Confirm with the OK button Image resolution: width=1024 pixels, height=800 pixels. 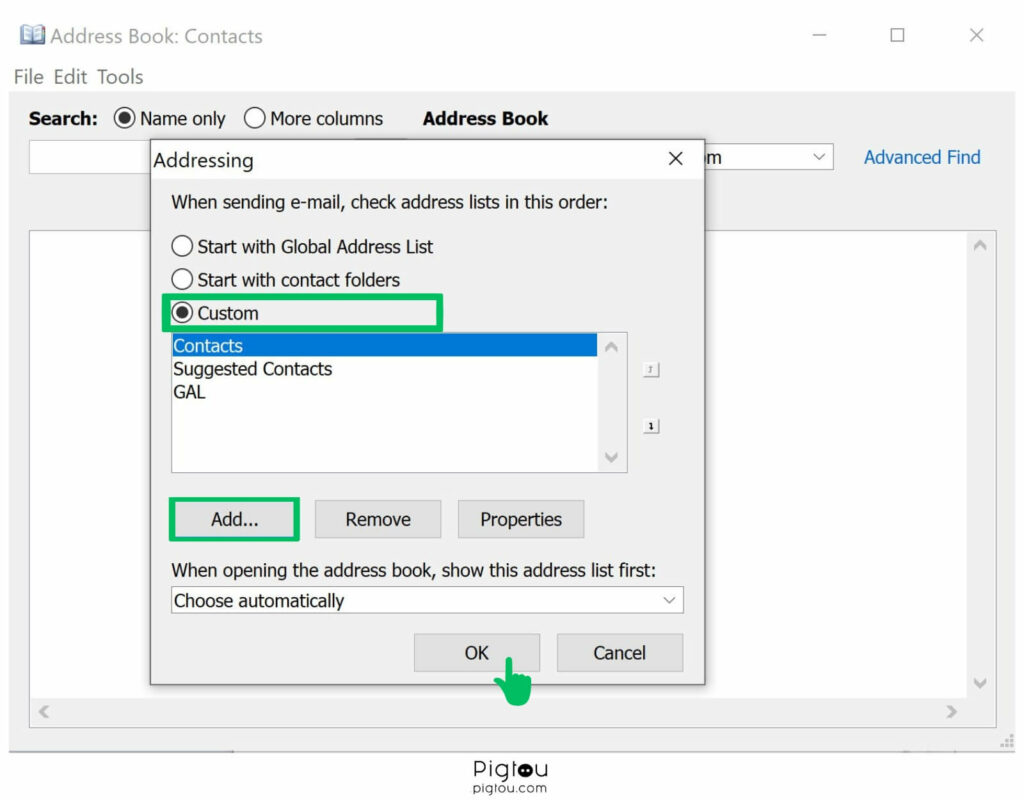click(x=477, y=652)
